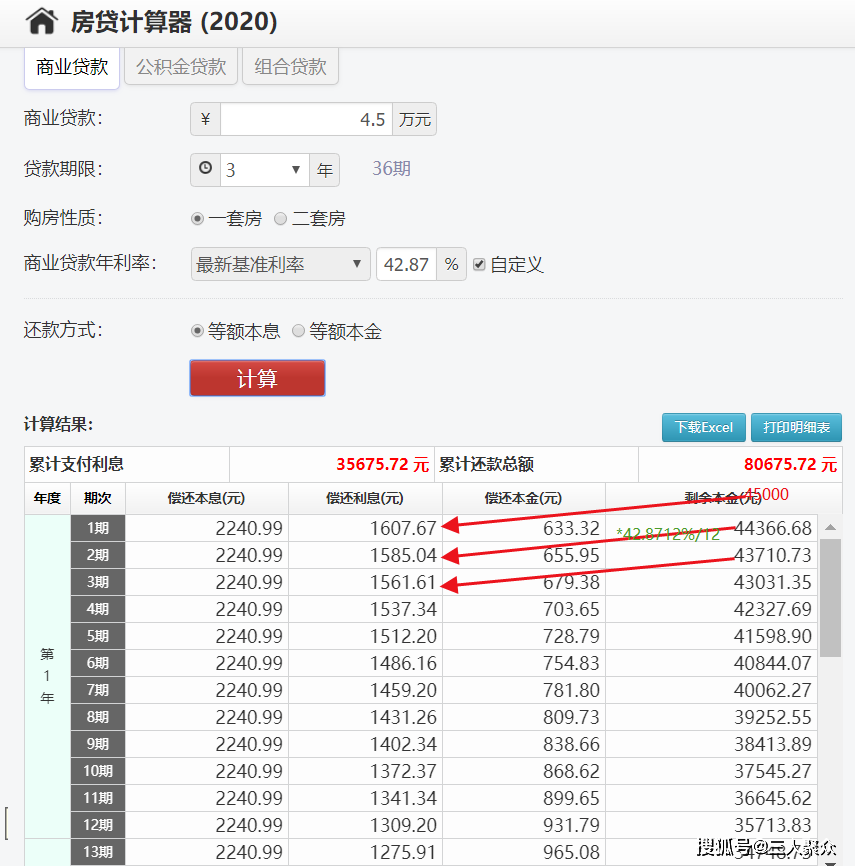This screenshot has width=855, height=866.
Task: Uncheck the 自定义 checkbox
Action: 477,263
